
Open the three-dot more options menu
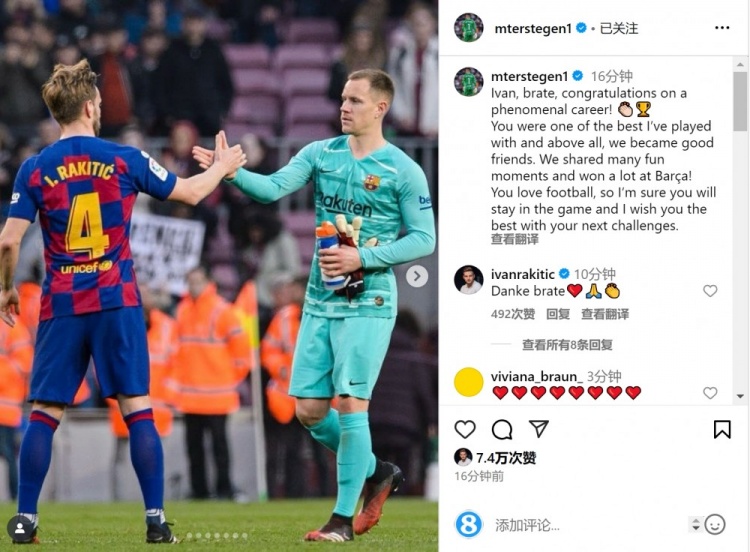pyautogui.click(x=722, y=28)
